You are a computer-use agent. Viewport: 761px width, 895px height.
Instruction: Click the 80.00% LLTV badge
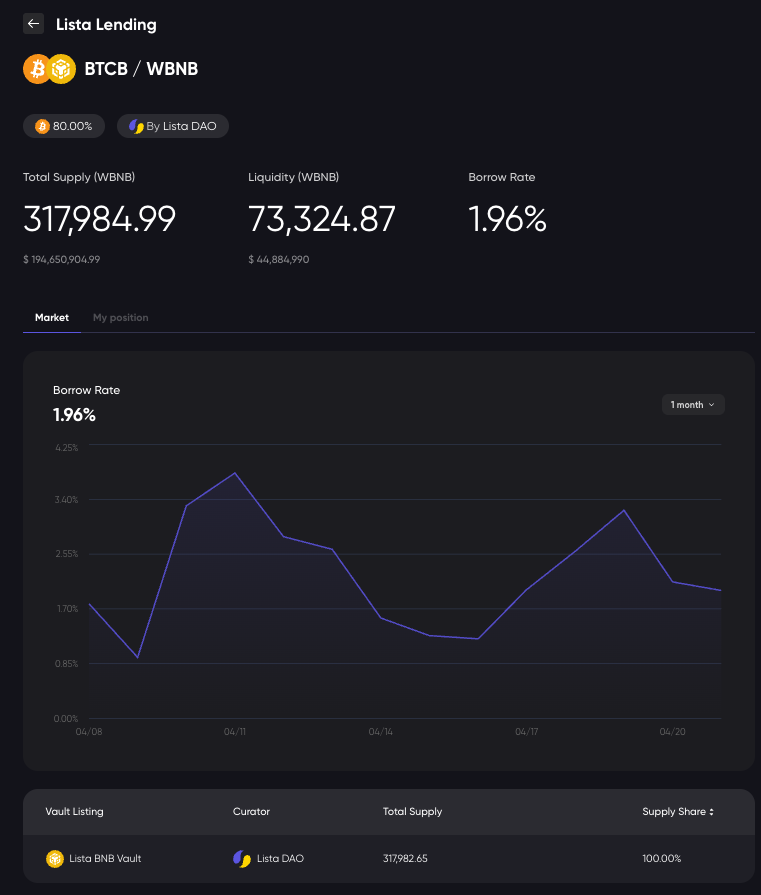coord(64,126)
